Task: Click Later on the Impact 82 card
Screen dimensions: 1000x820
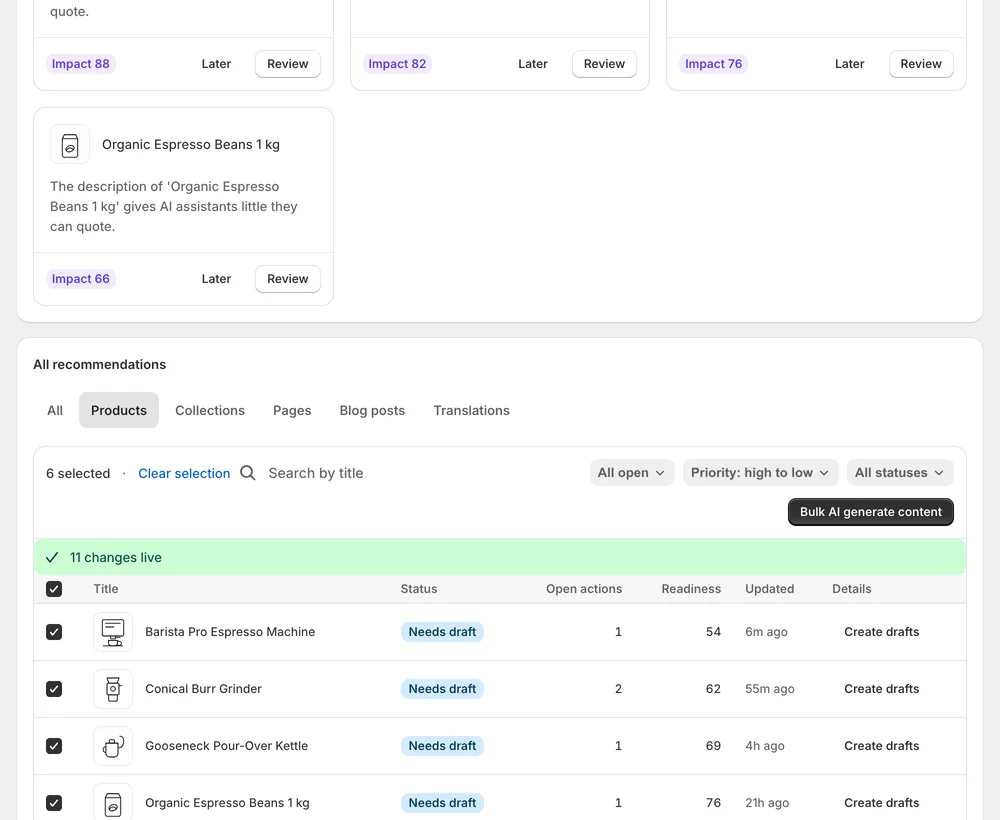Action: [x=533, y=64]
